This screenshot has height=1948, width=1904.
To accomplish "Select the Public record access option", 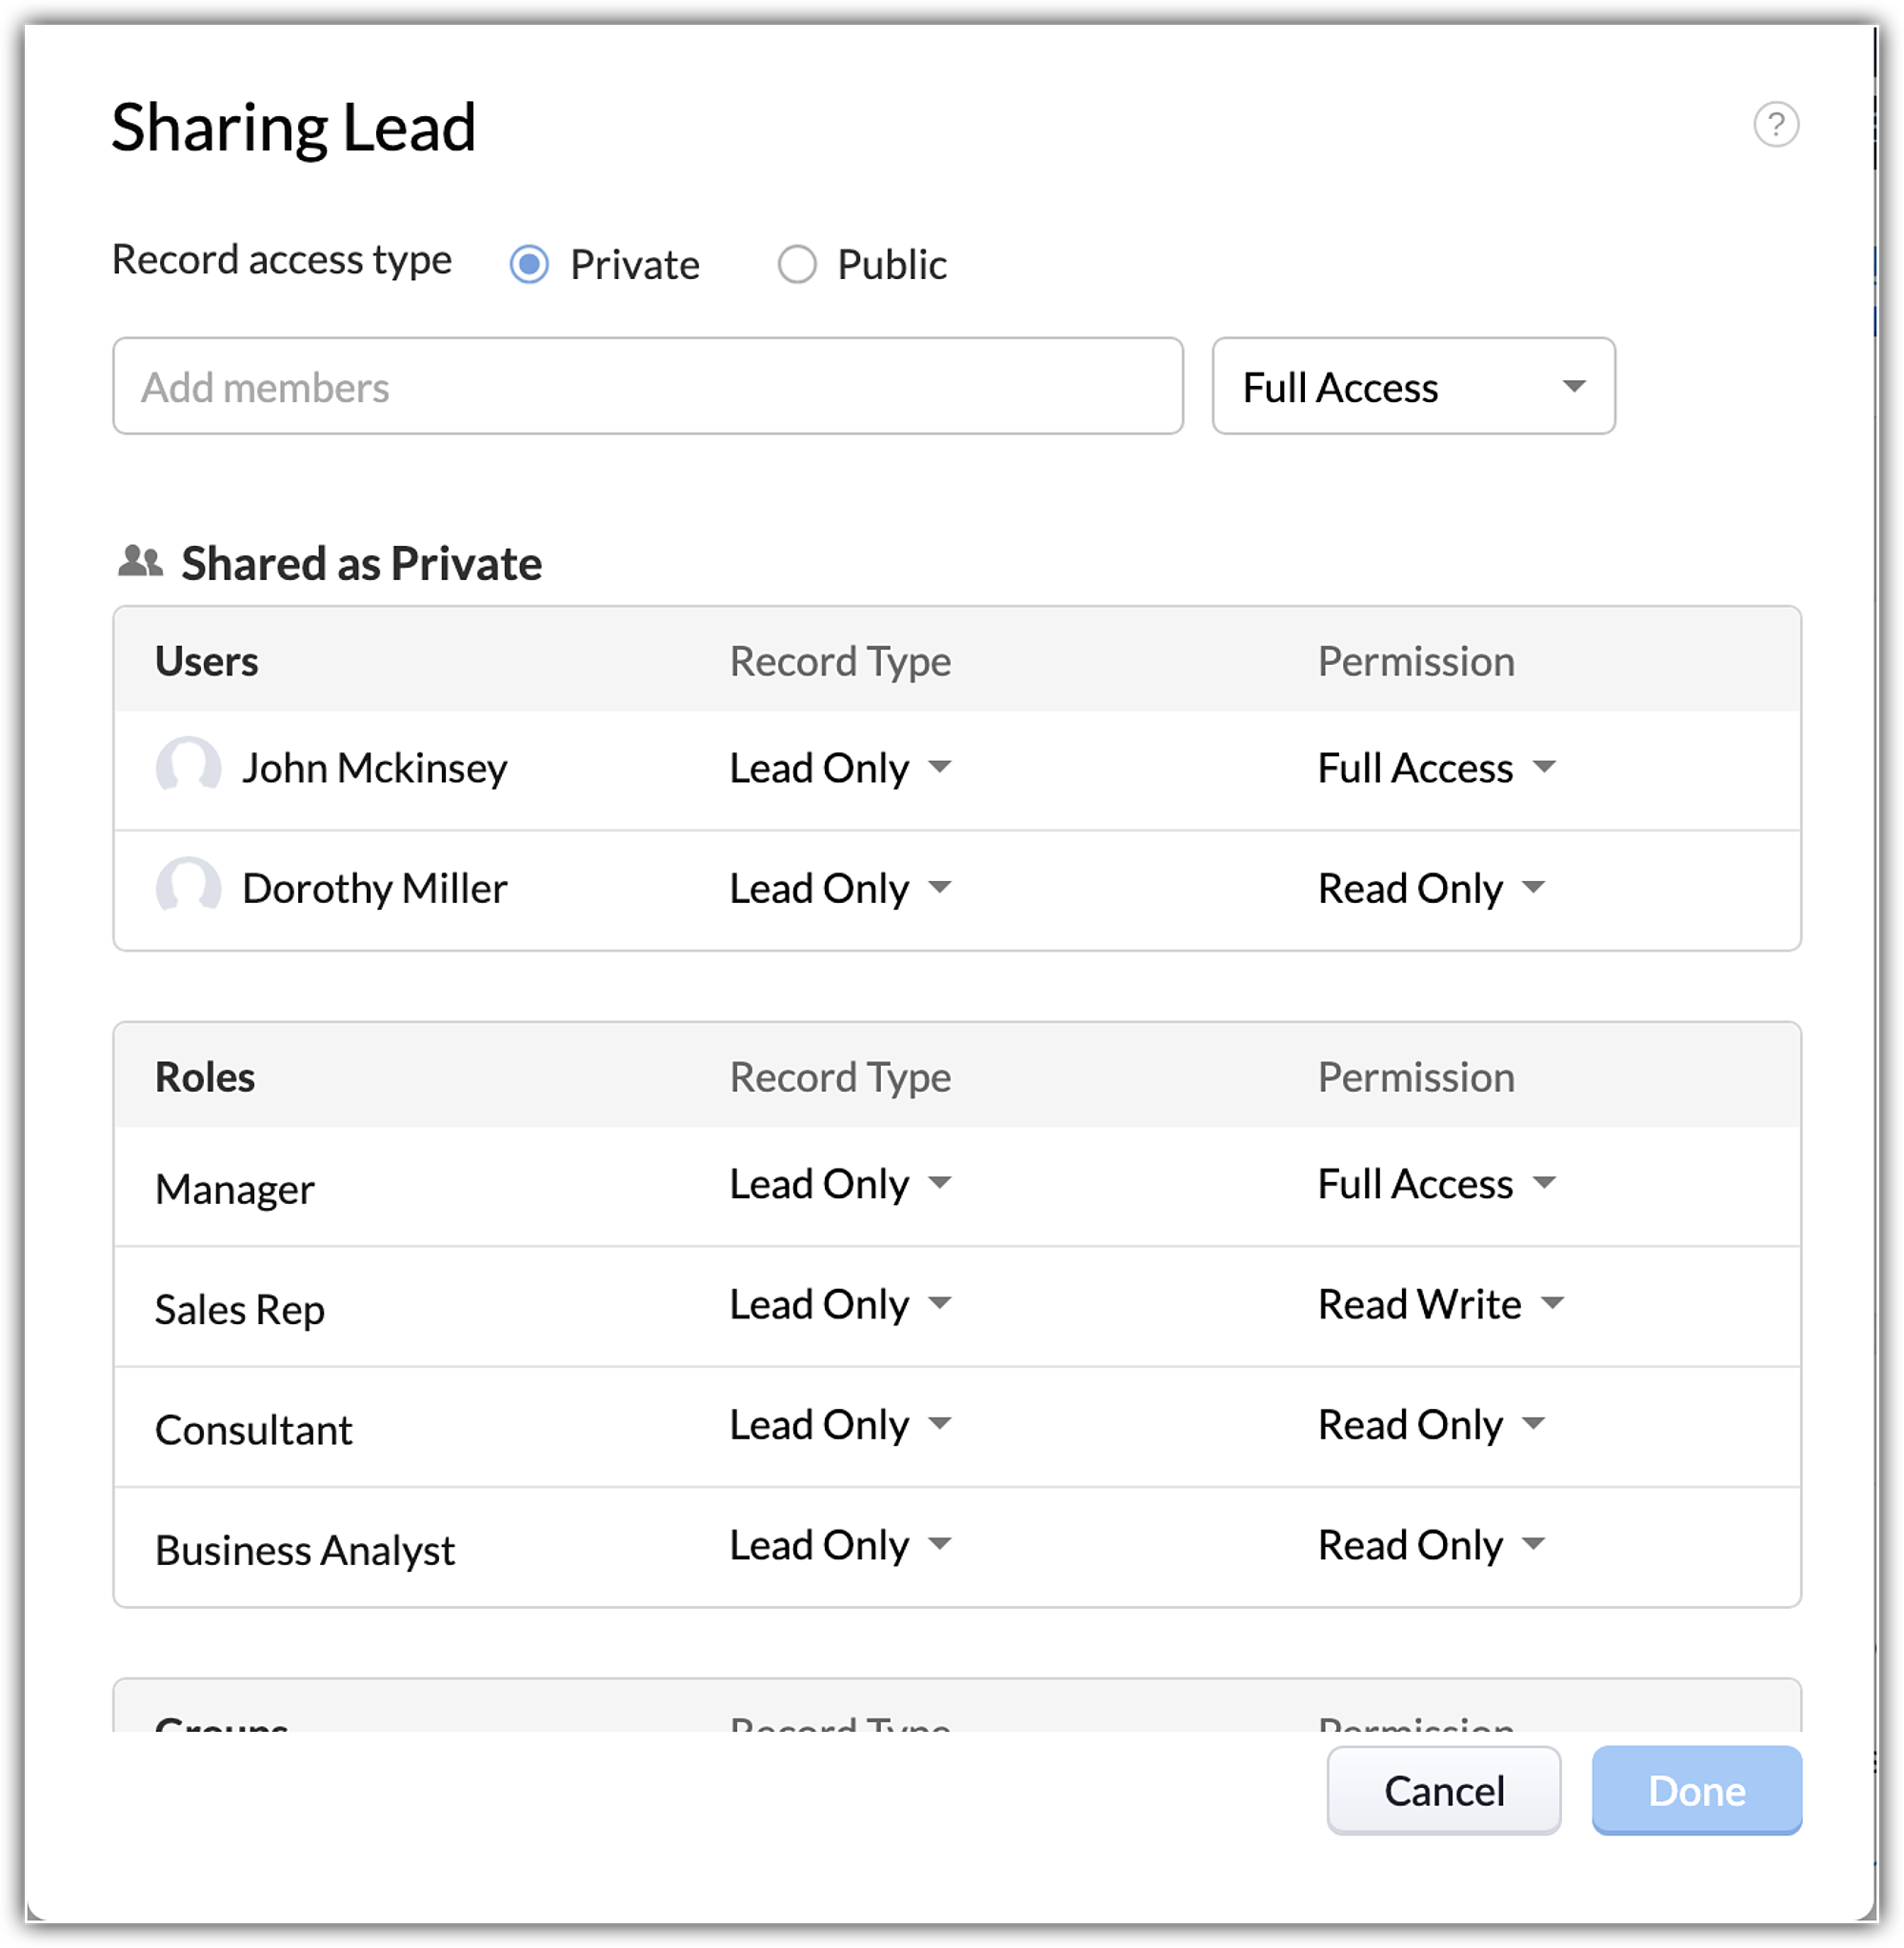I will pyautogui.click(x=797, y=265).
